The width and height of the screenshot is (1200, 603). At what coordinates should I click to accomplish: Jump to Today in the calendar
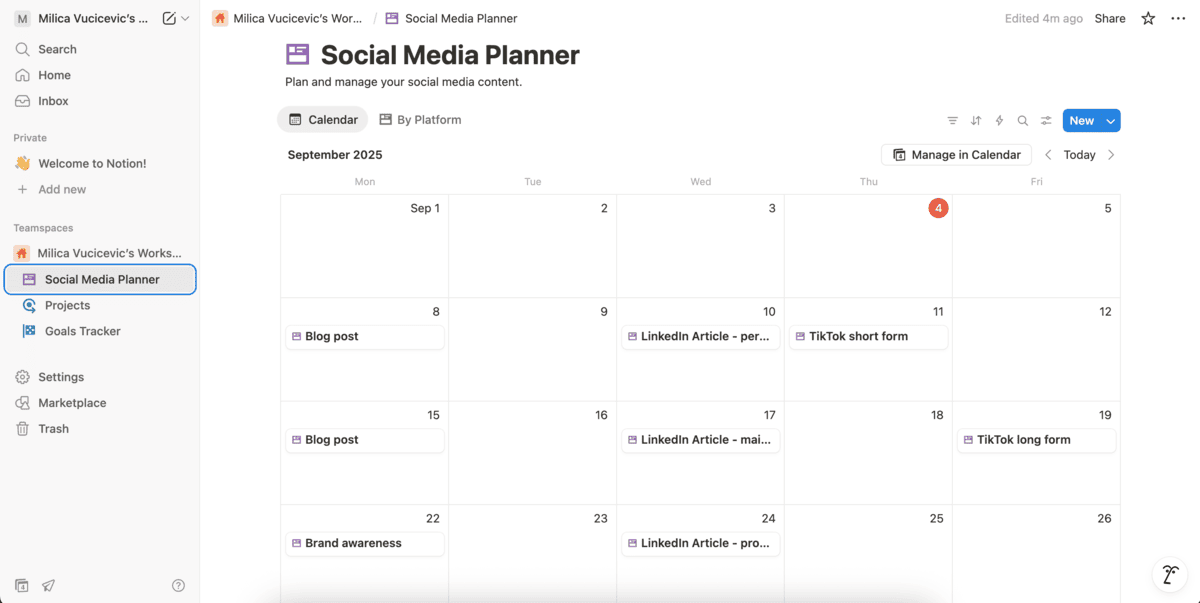[x=1079, y=155]
